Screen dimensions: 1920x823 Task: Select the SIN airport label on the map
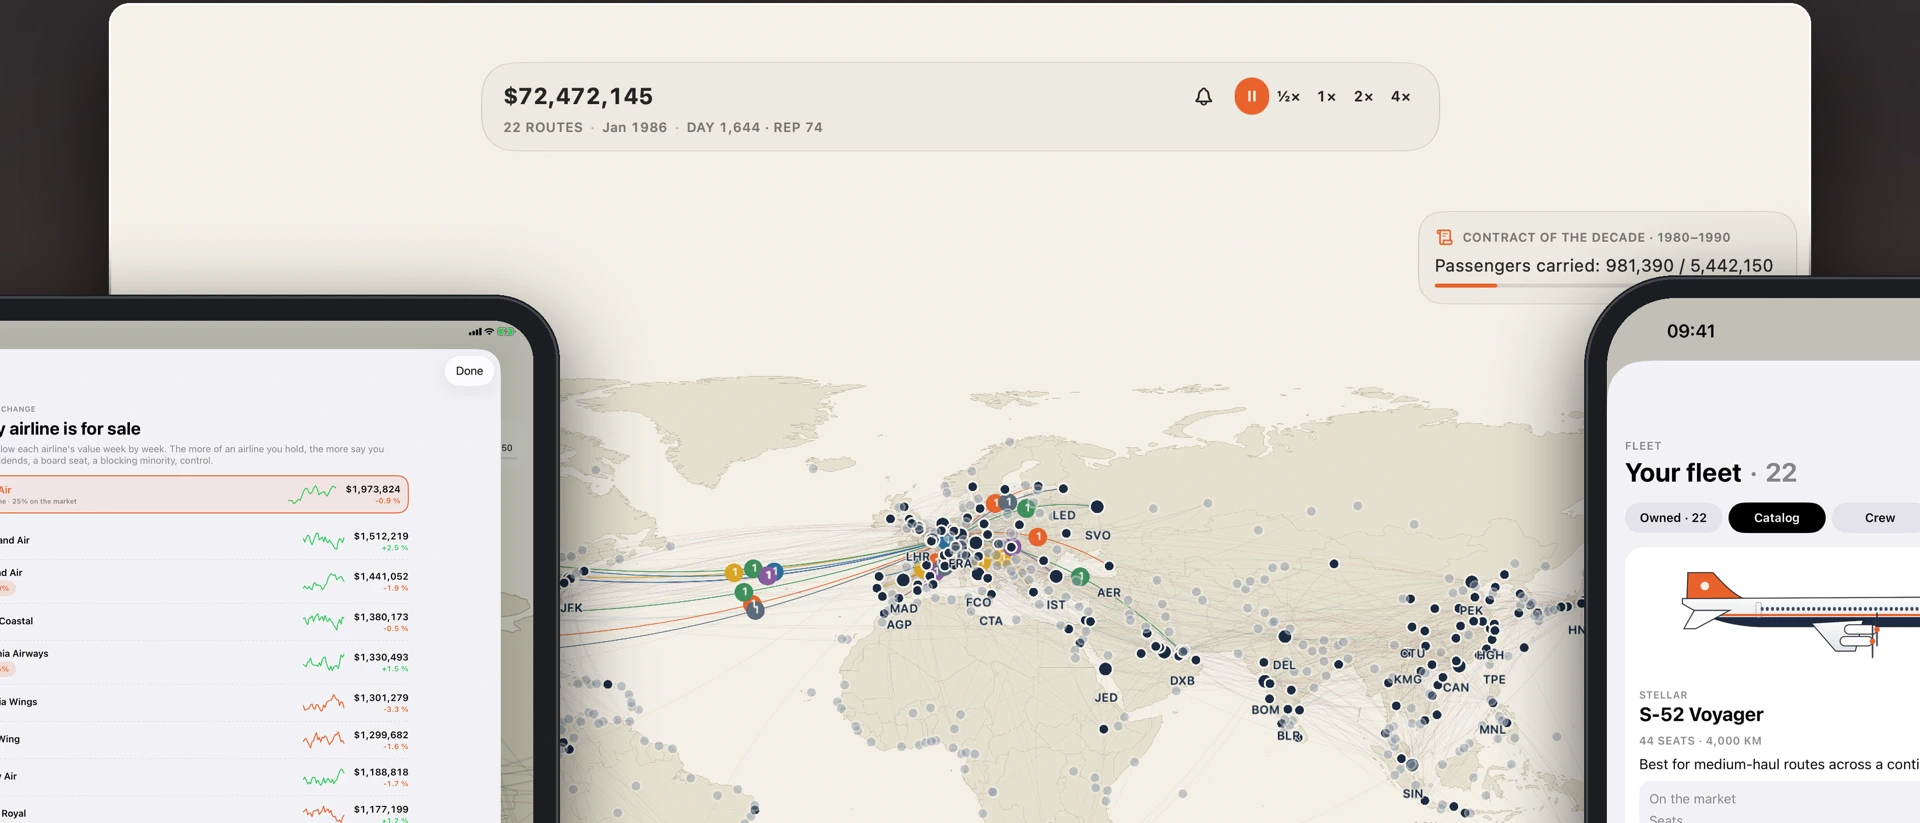[1412, 794]
